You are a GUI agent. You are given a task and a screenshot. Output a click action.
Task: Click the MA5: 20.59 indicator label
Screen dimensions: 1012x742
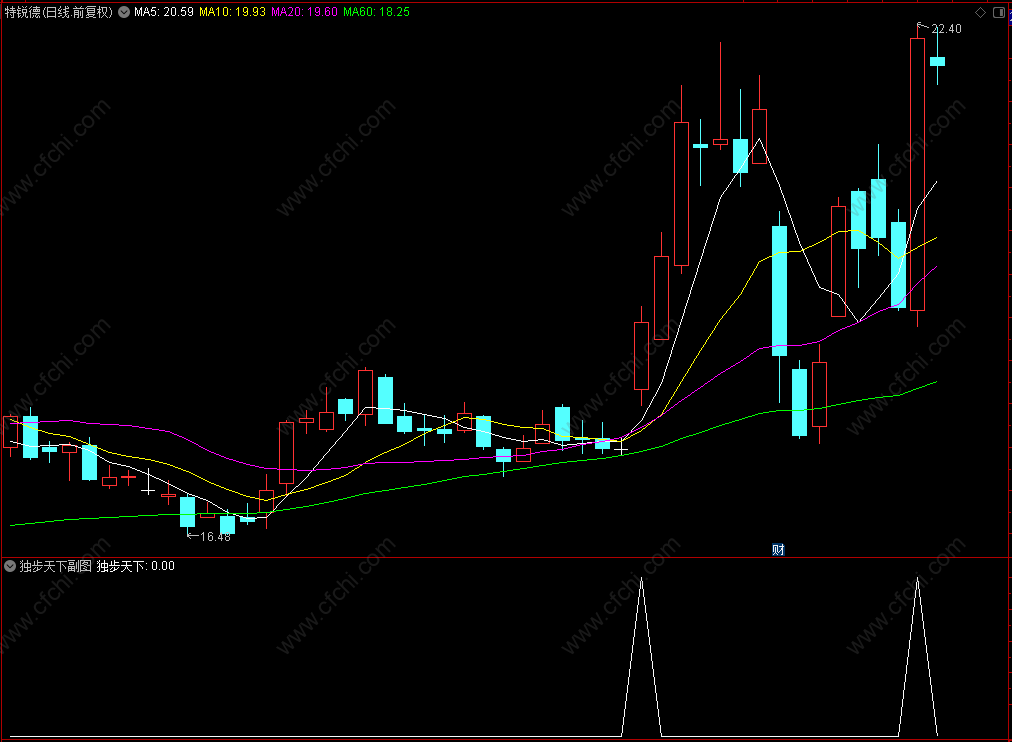[x=164, y=12]
